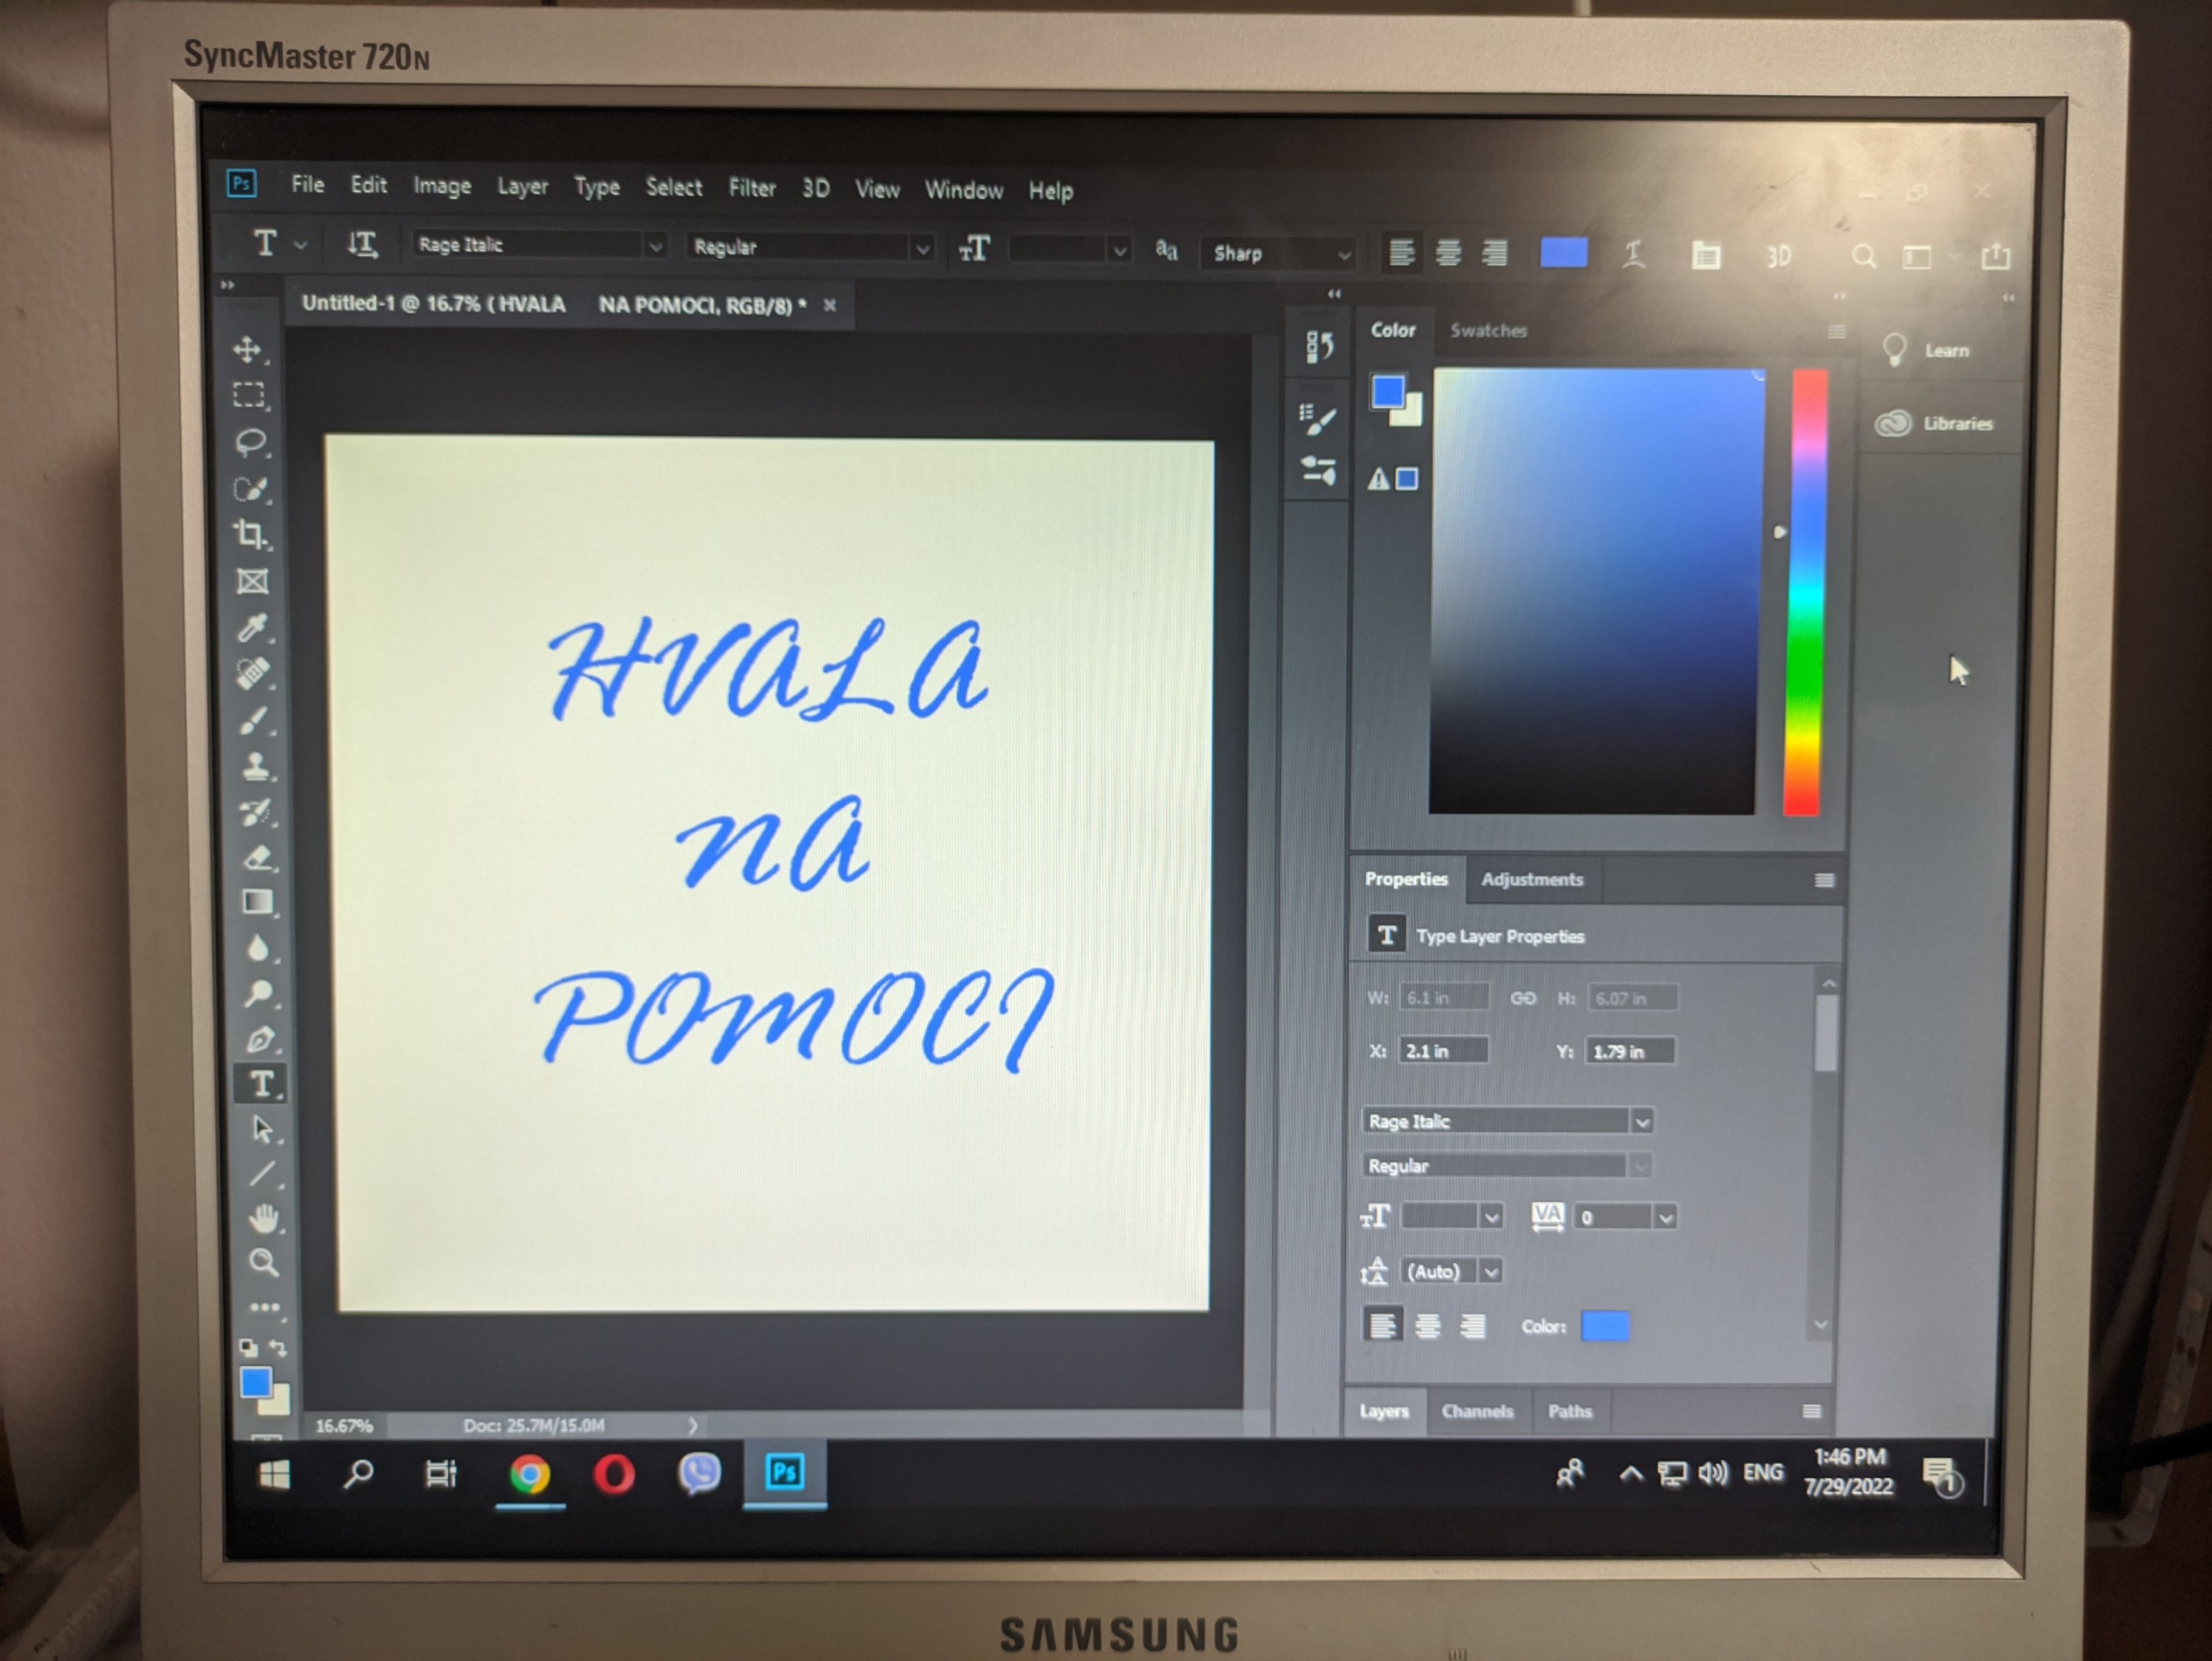This screenshot has width=2212, height=1661.
Task: Select the Eyedropper tool
Action: tap(252, 628)
